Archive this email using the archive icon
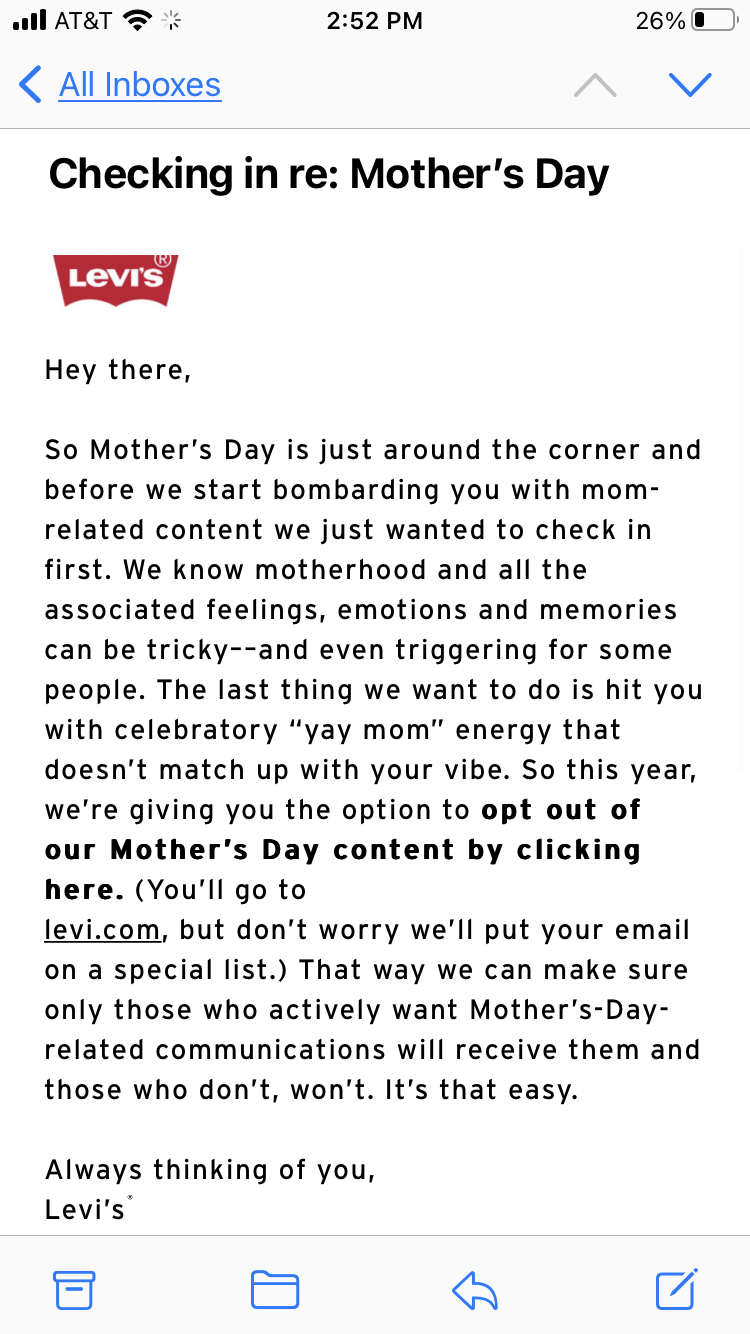Image resolution: width=750 pixels, height=1334 pixels. [74, 1289]
